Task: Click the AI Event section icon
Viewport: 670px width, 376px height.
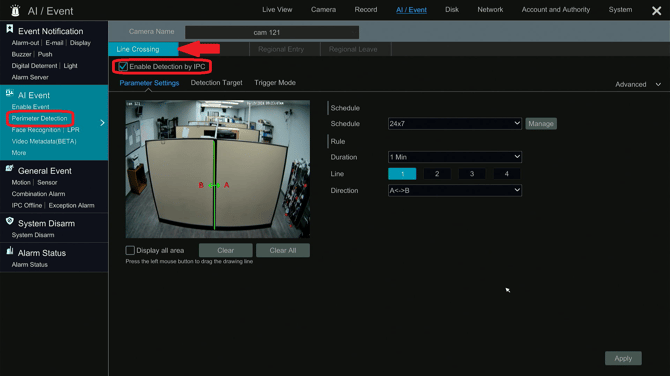Action: (9, 93)
